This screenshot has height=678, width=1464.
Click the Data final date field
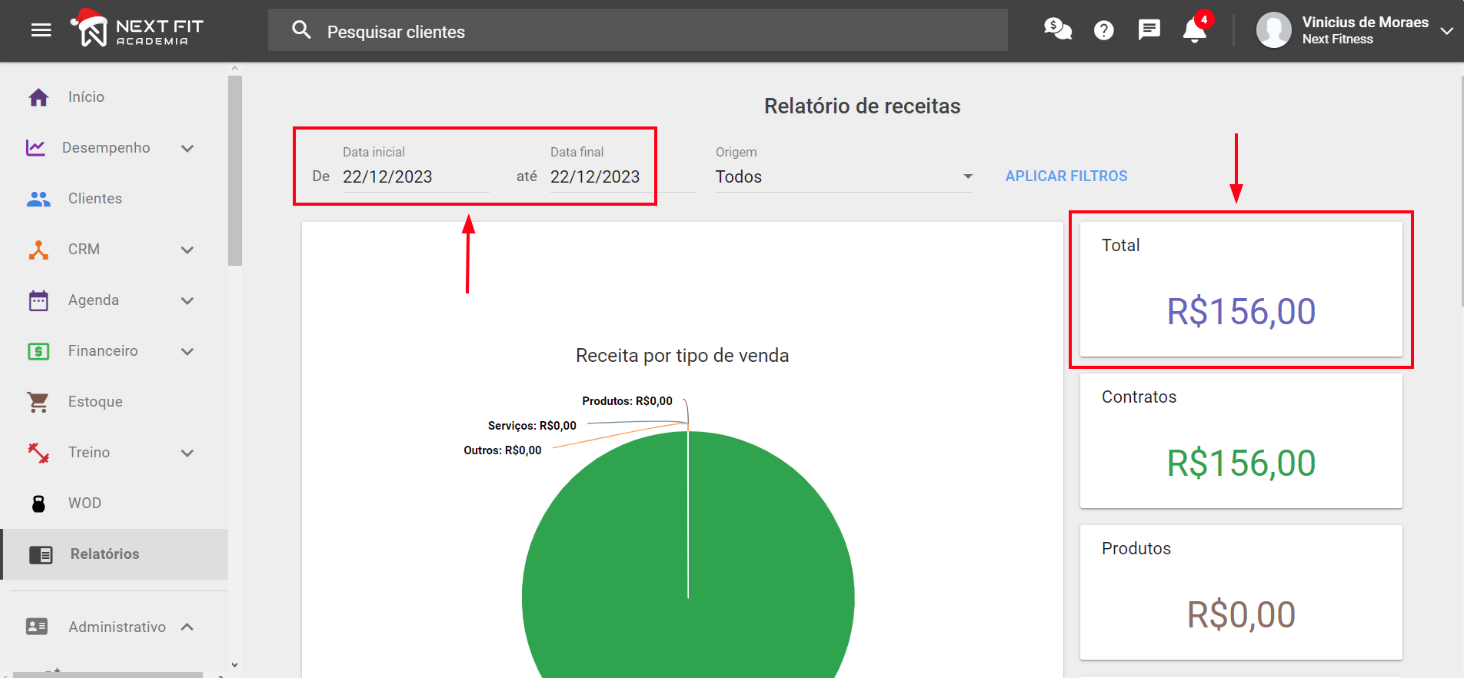pos(623,176)
